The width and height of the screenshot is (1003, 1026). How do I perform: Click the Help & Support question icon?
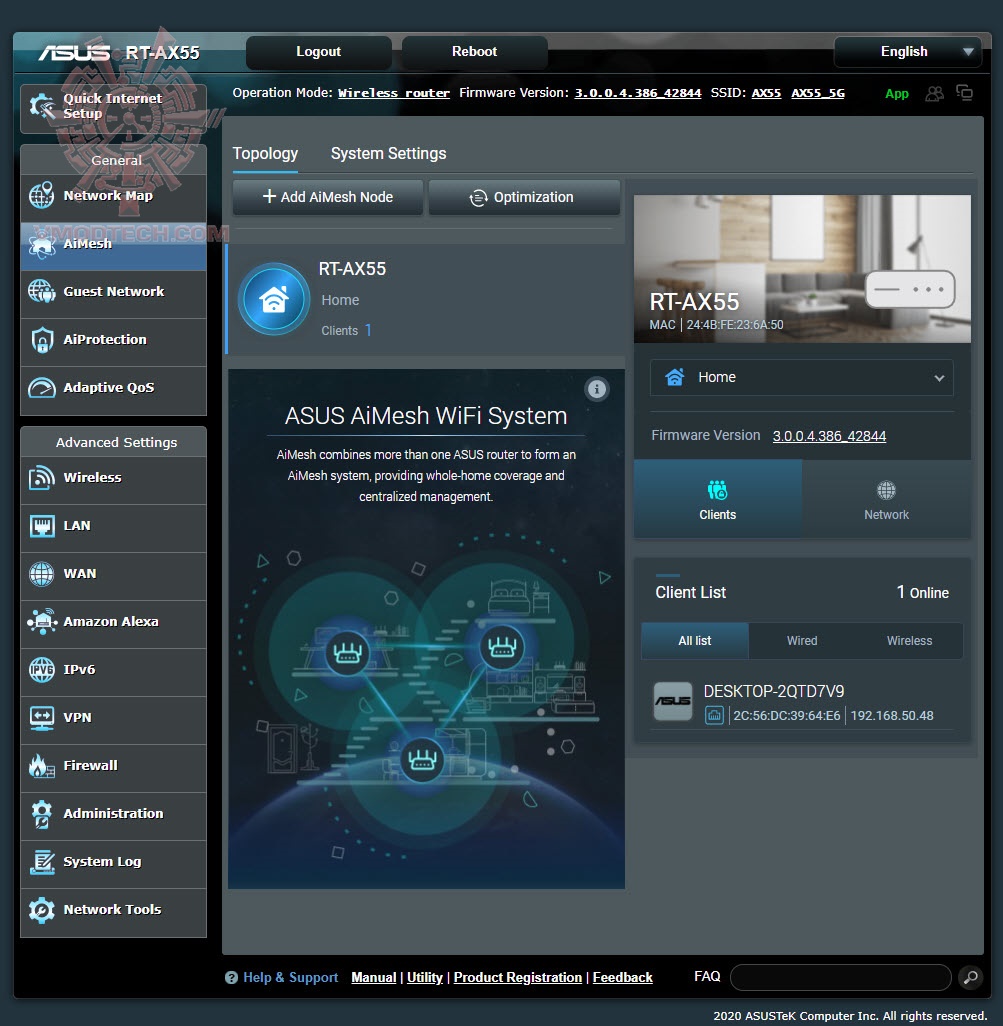pyautogui.click(x=231, y=978)
